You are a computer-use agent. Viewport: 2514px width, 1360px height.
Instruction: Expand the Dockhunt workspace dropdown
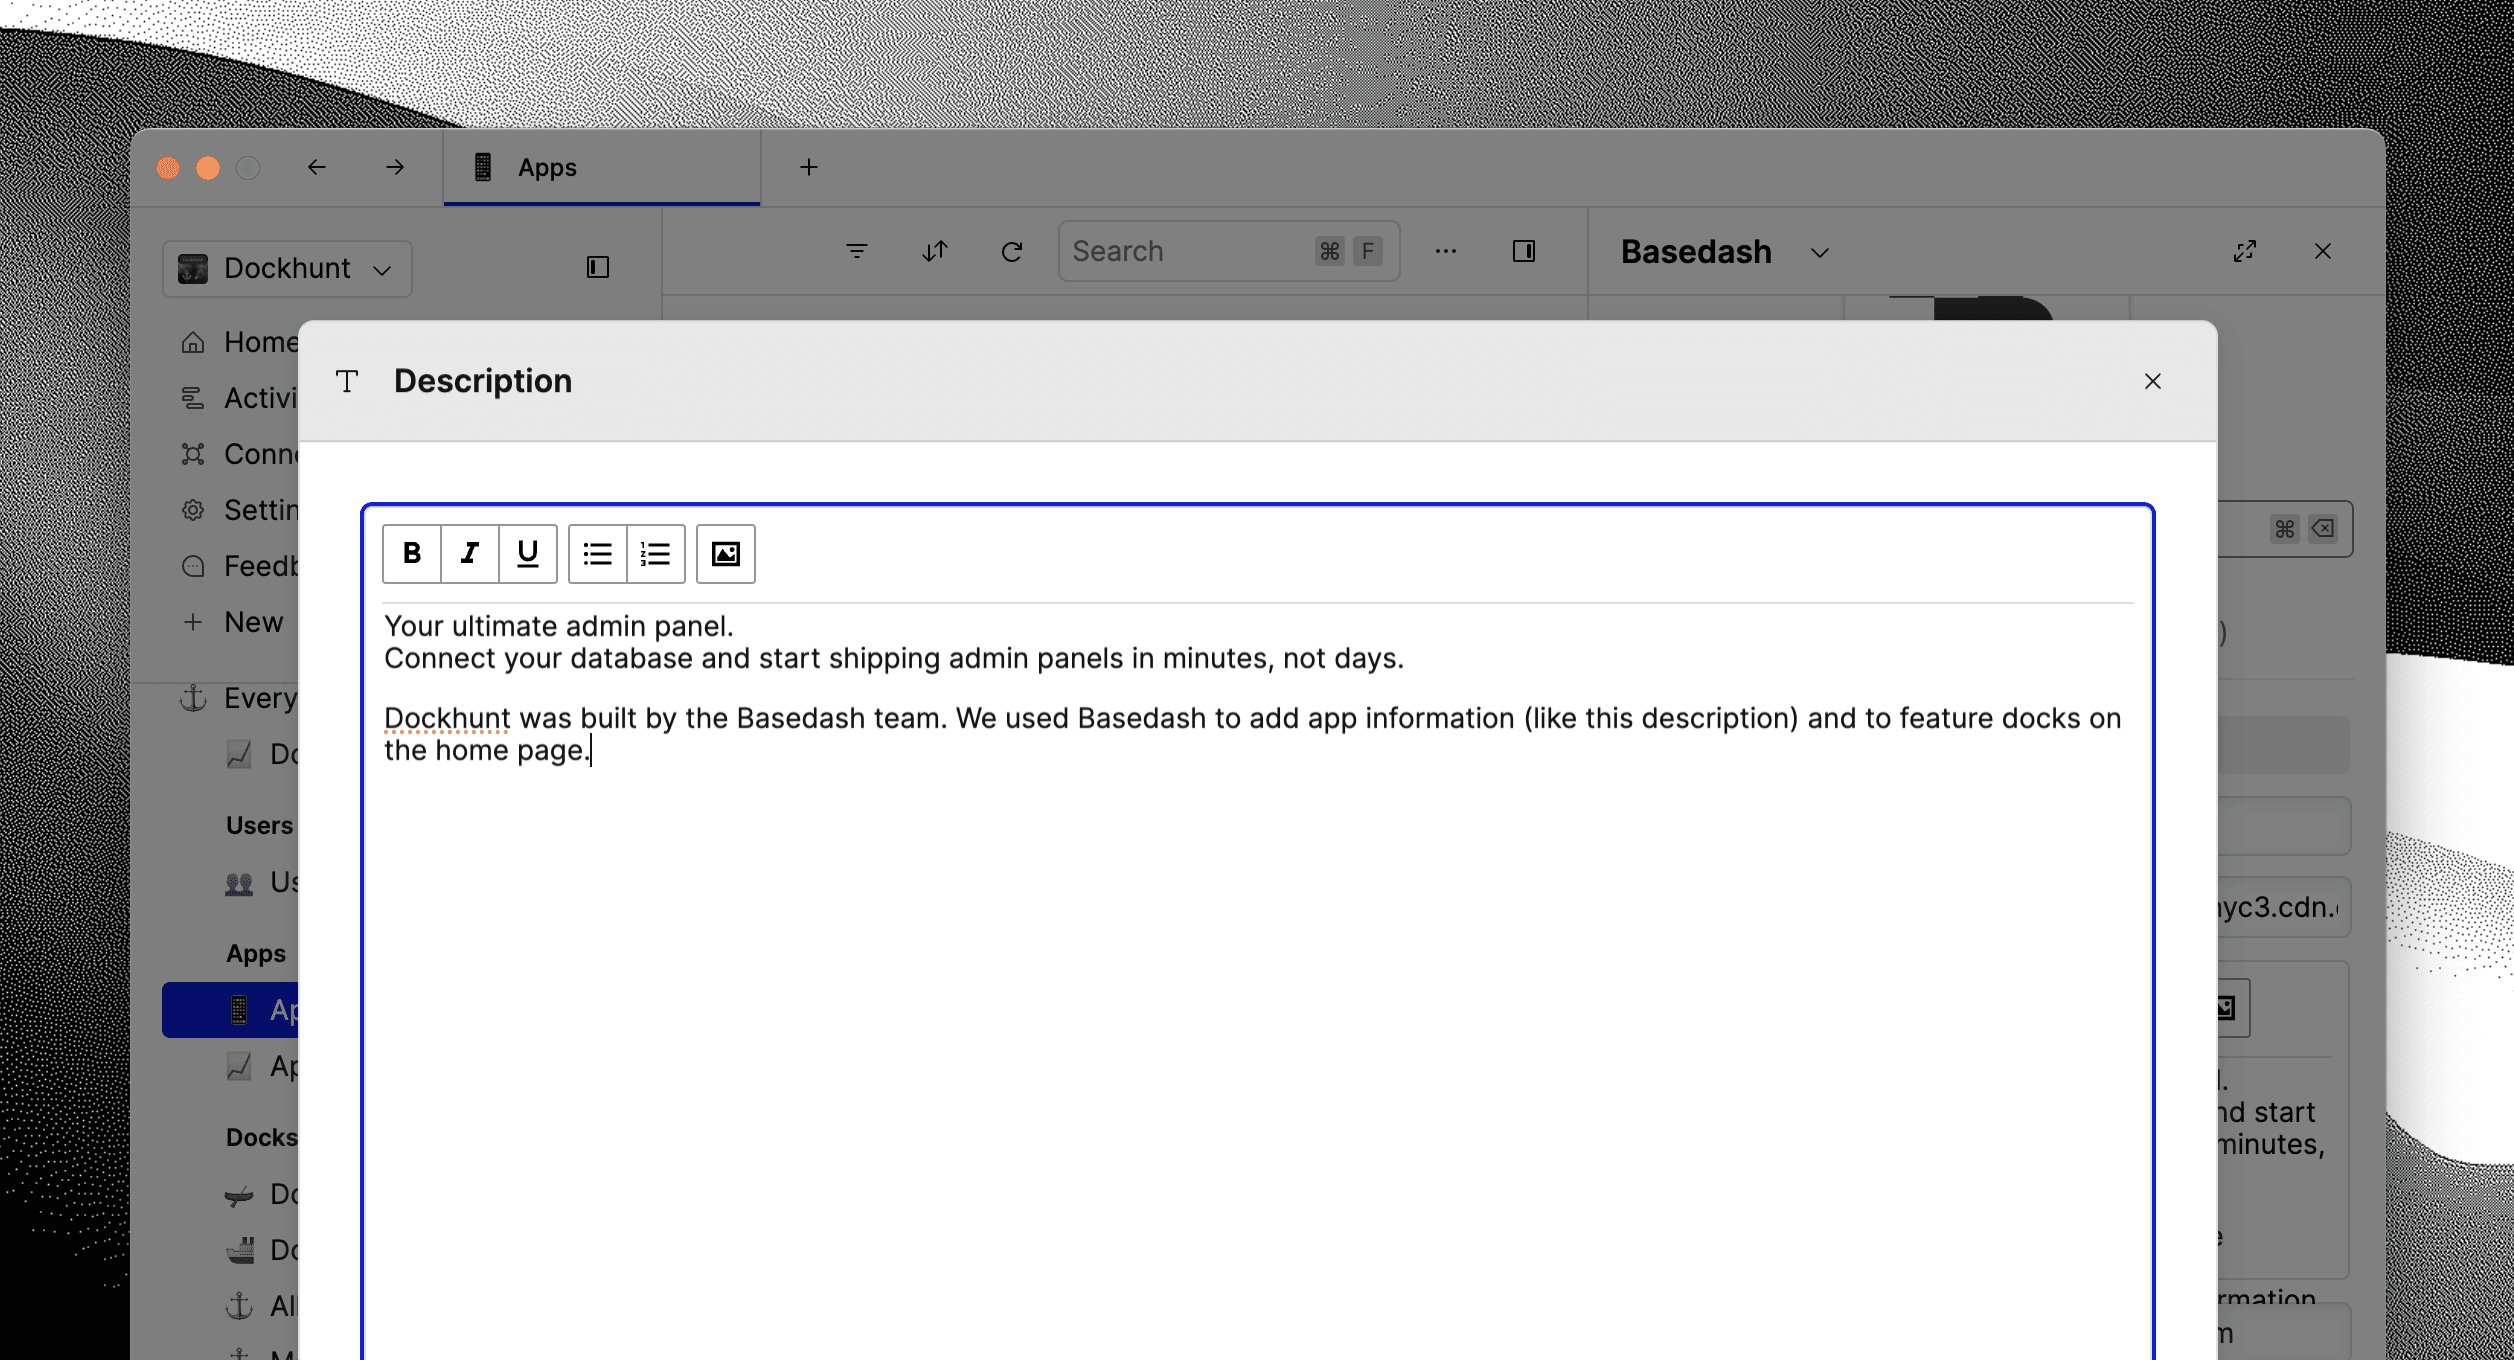(287, 268)
